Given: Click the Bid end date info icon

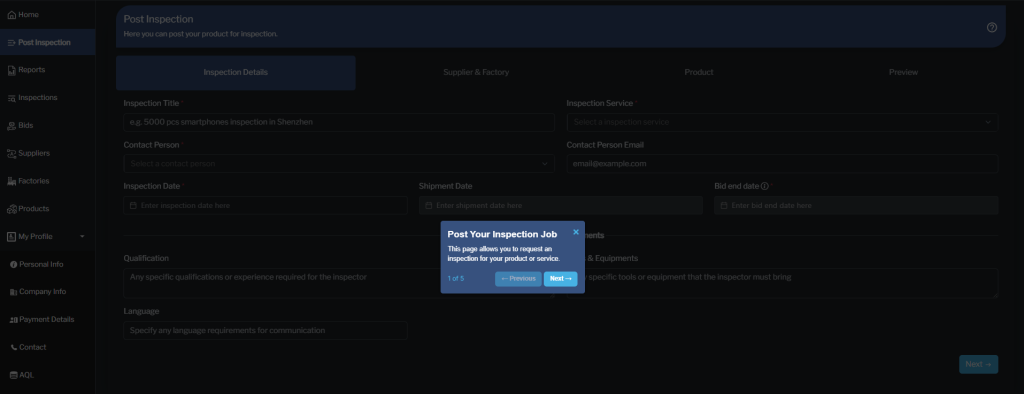Looking at the screenshot, I should pos(765,186).
